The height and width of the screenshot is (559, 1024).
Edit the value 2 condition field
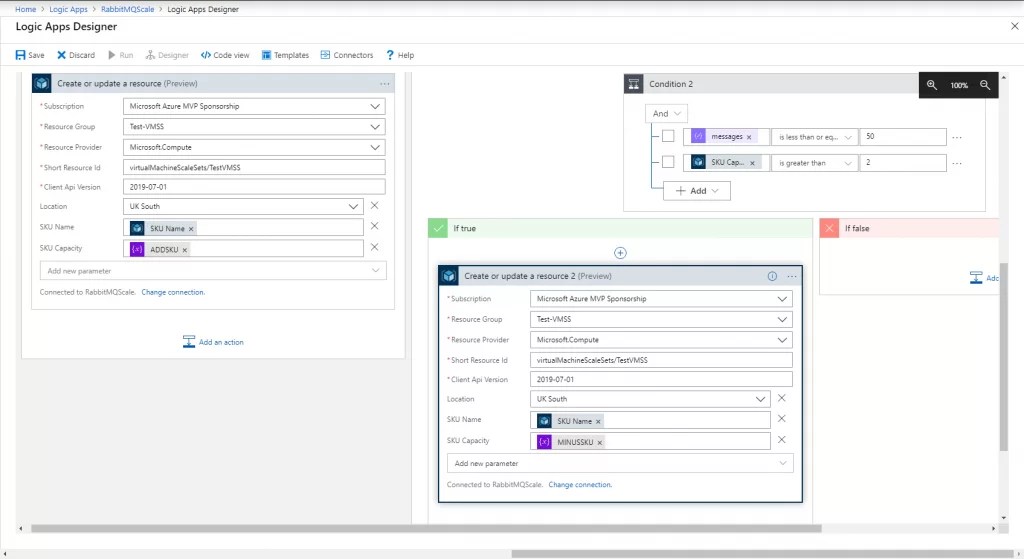click(x=903, y=163)
